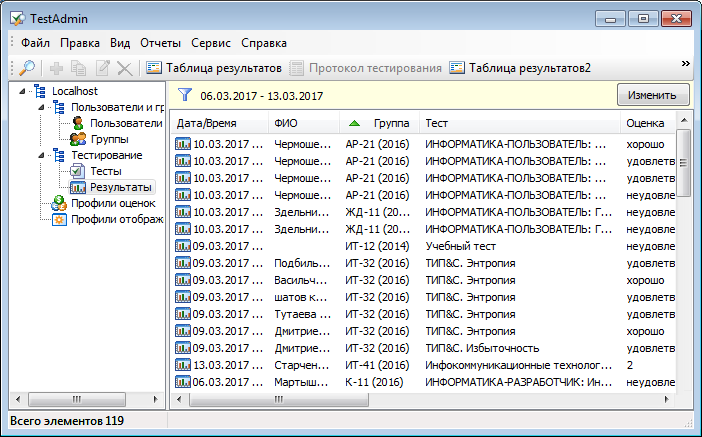Select Localhost in the tree
Viewport: 702px width, 437px height.
click(75, 91)
